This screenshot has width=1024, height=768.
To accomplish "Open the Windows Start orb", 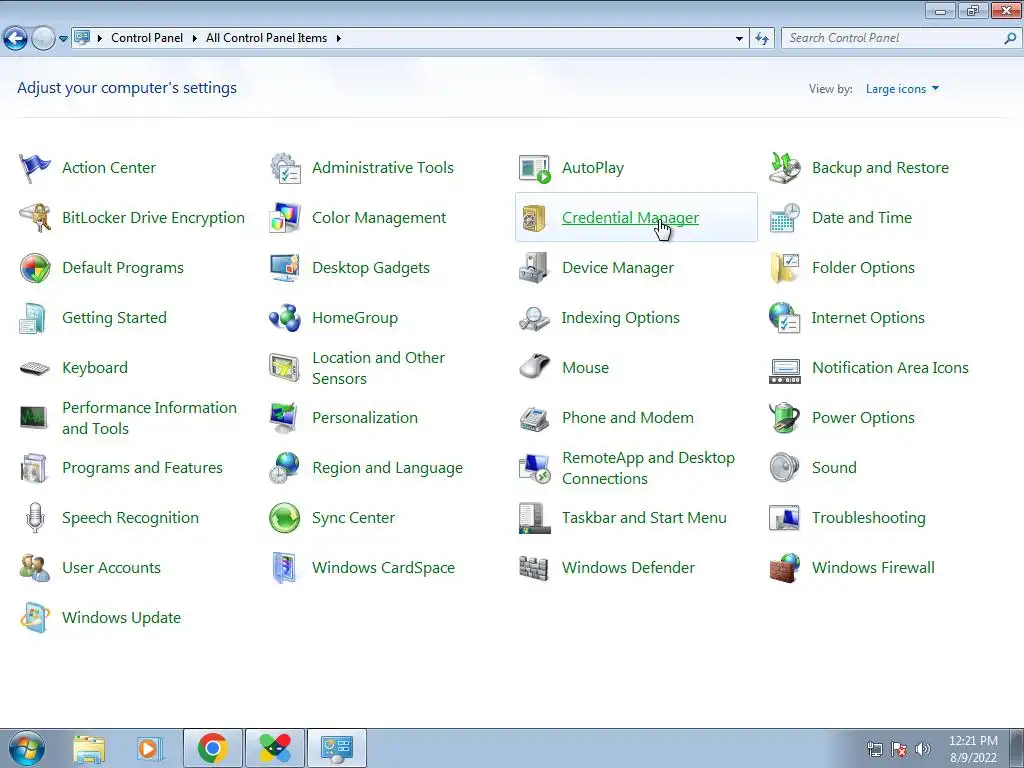I will point(27,748).
